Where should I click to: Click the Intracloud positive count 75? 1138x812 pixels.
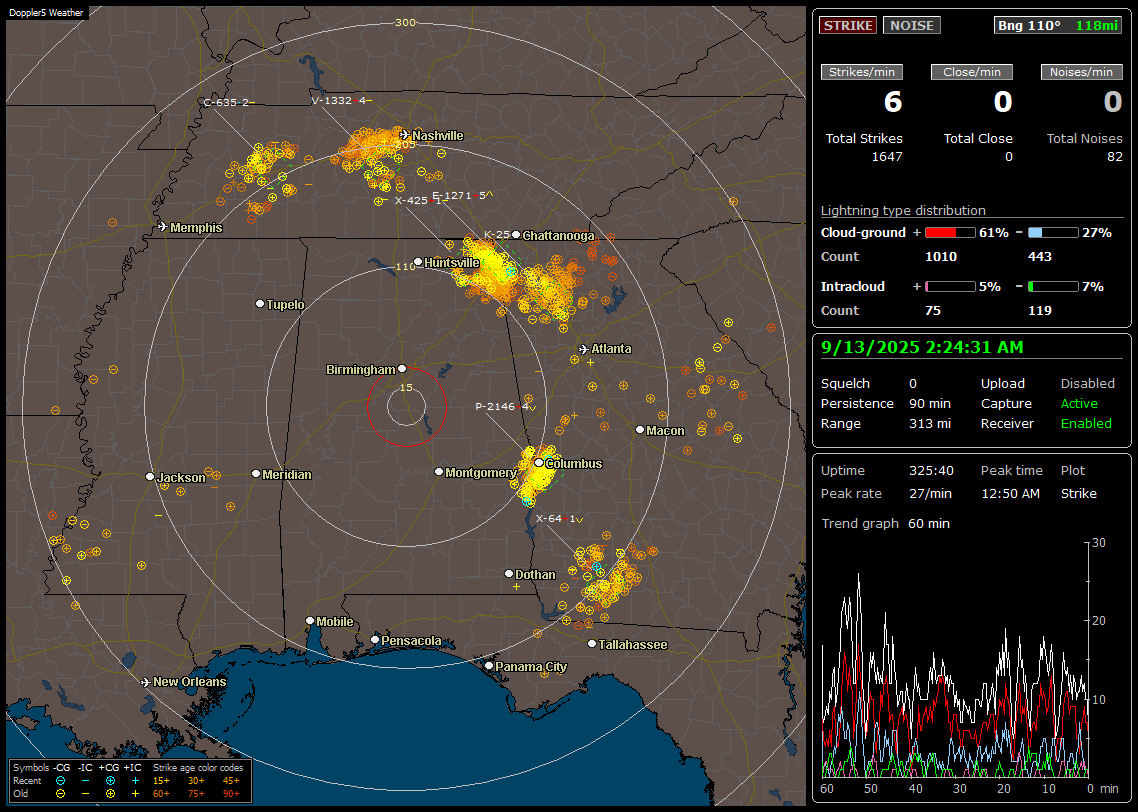(x=933, y=310)
